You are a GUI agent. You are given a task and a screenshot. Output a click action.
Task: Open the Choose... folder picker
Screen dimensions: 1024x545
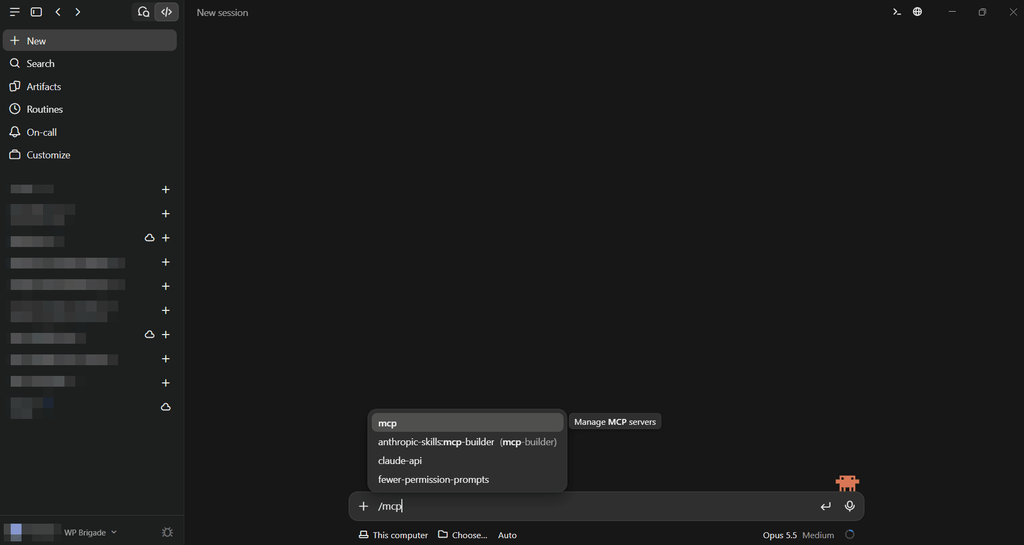pos(462,535)
